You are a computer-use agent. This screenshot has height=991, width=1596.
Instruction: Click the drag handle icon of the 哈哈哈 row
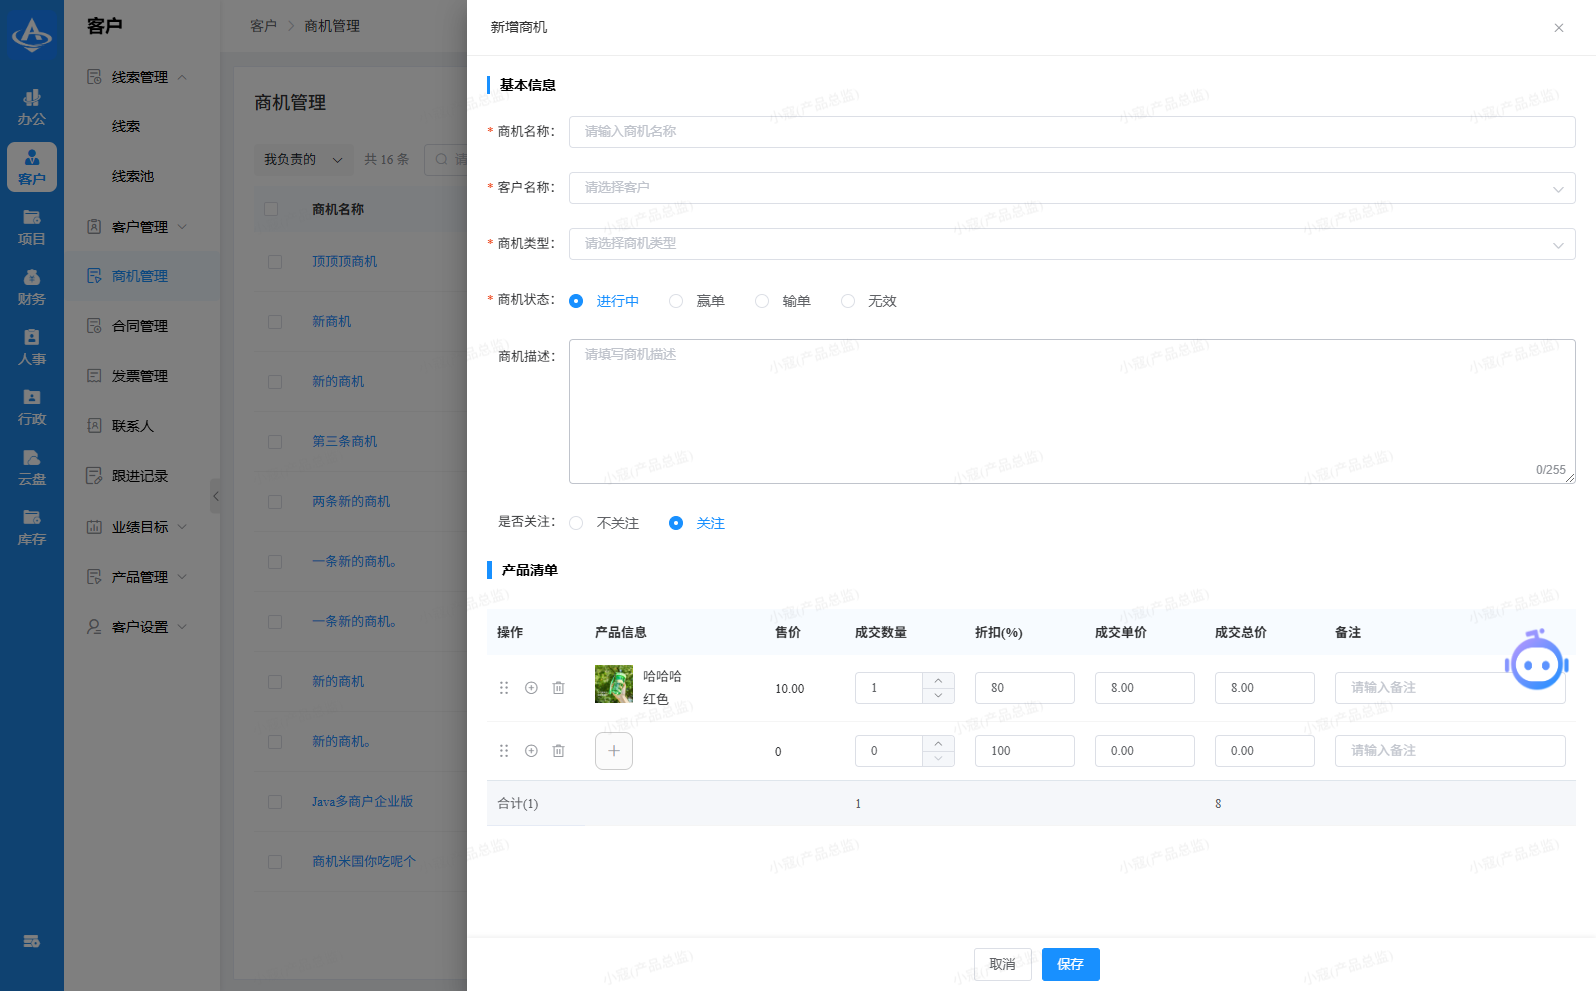504,688
